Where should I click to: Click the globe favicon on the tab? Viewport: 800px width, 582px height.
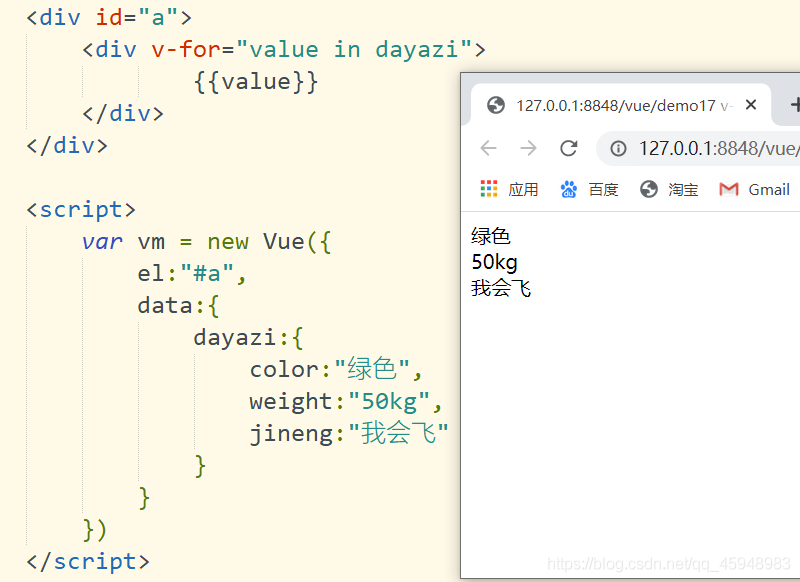tap(495, 105)
